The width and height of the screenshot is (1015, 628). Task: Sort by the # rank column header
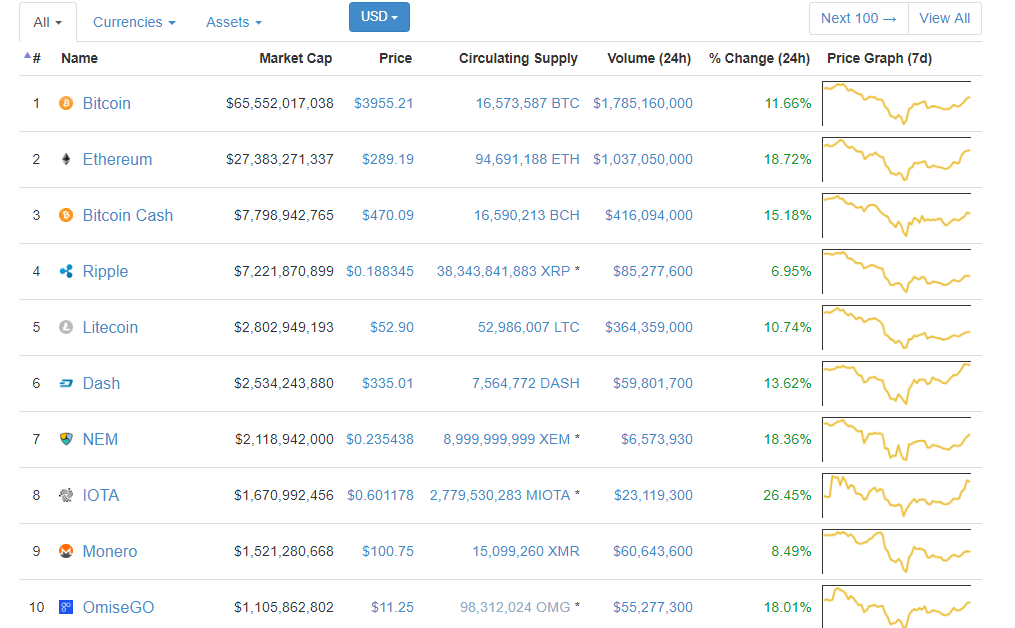(35, 58)
